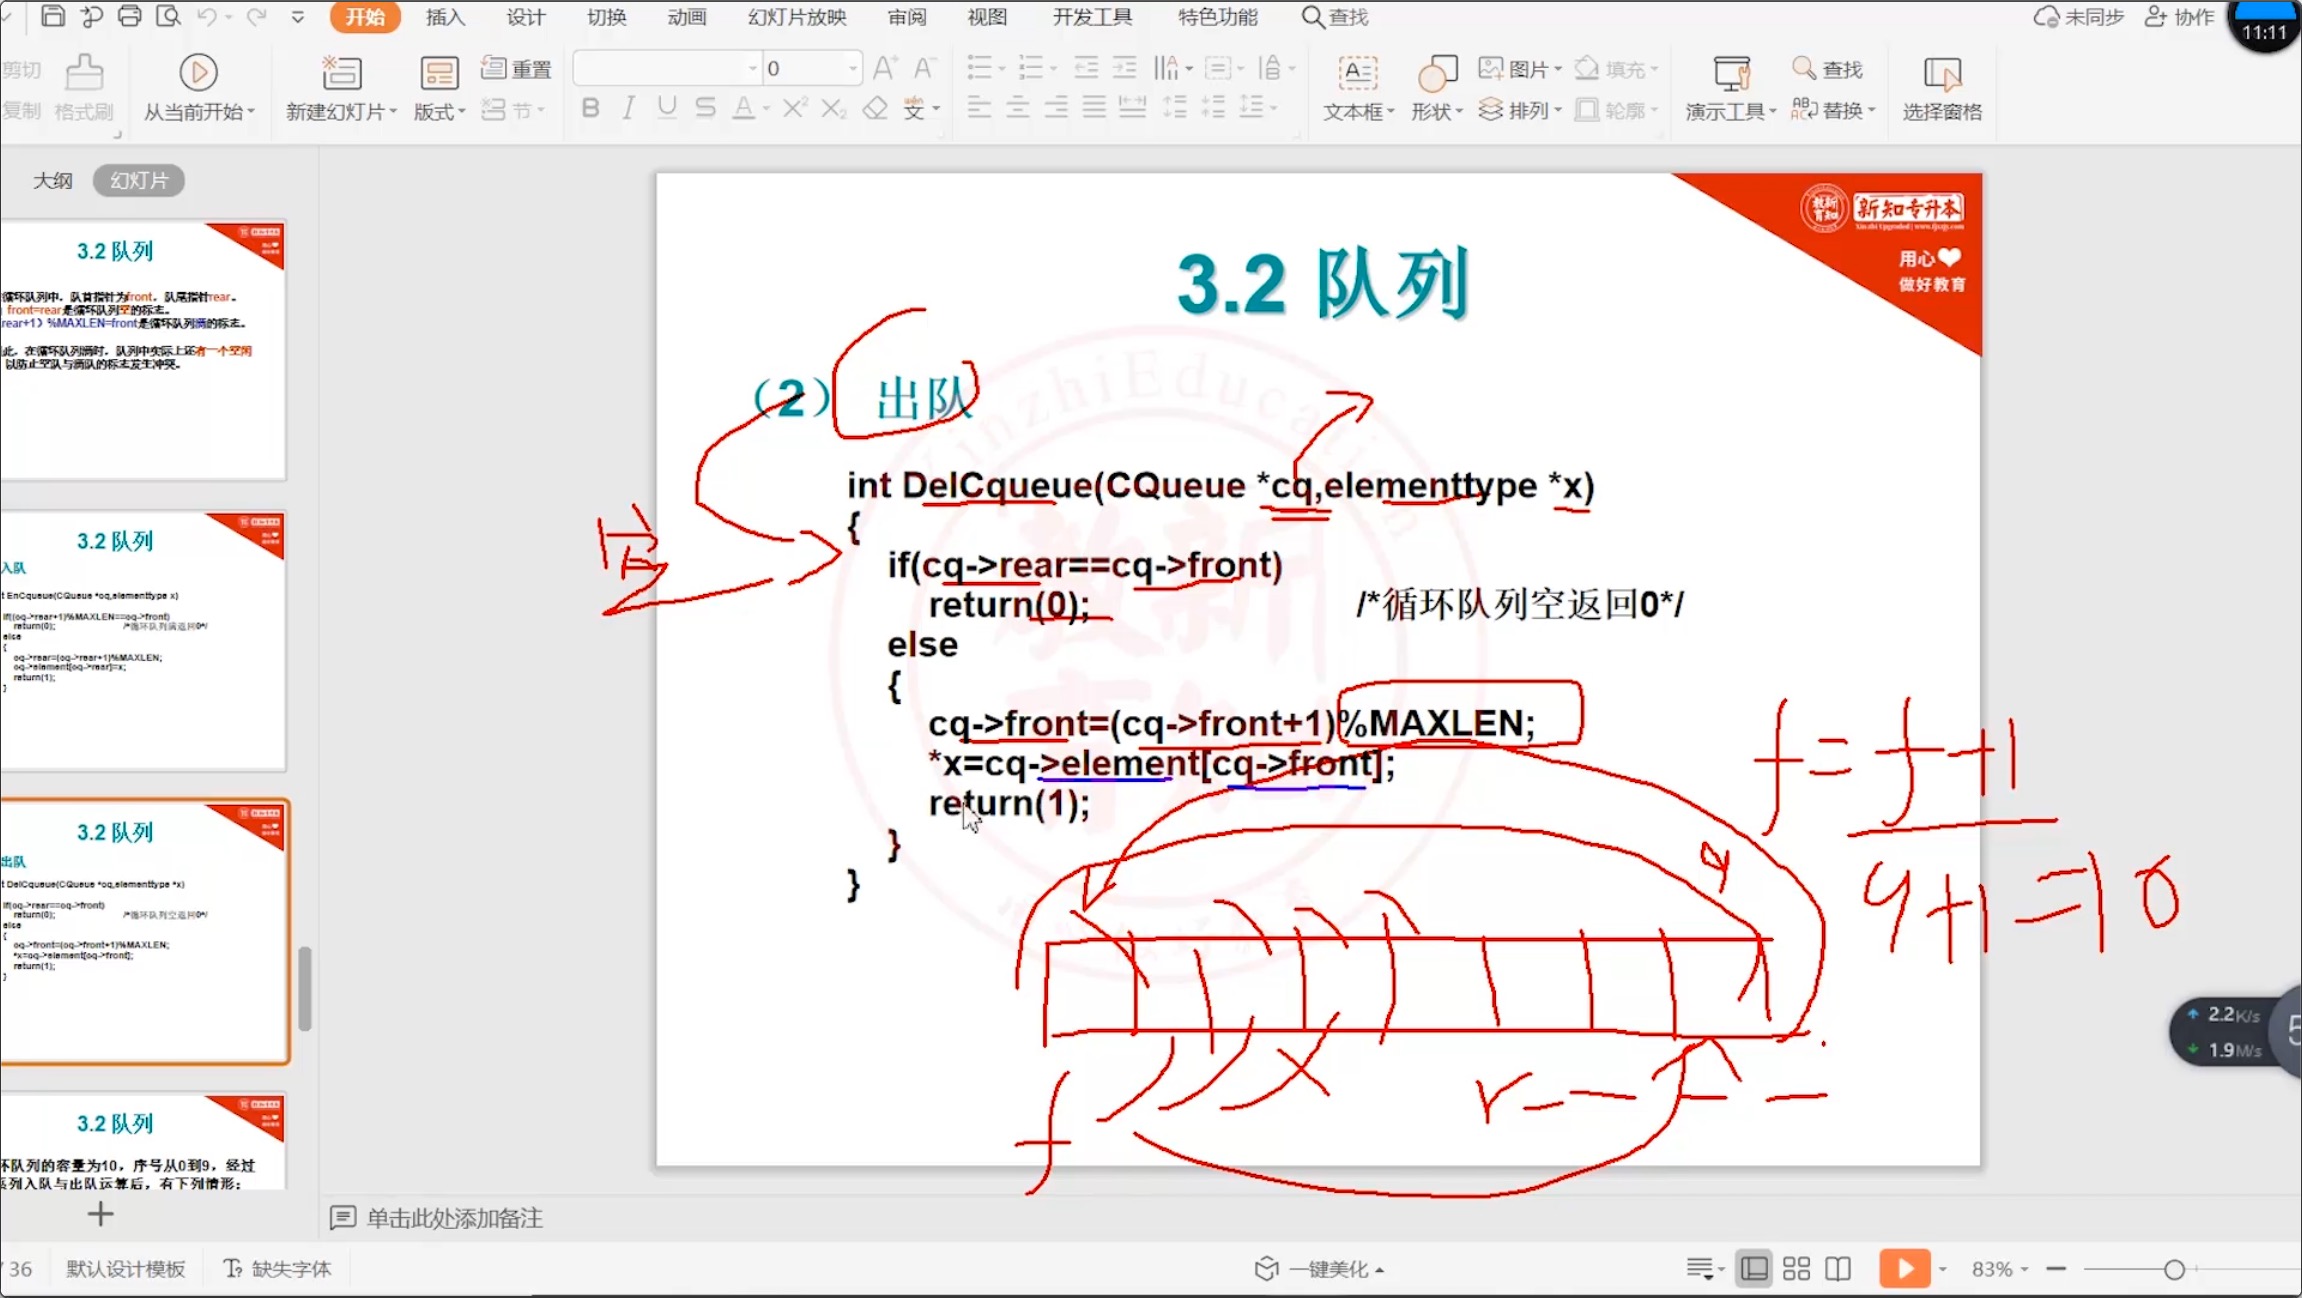
Task: Click the Save icon in quick access bar
Action: click(x=52, y=16)
